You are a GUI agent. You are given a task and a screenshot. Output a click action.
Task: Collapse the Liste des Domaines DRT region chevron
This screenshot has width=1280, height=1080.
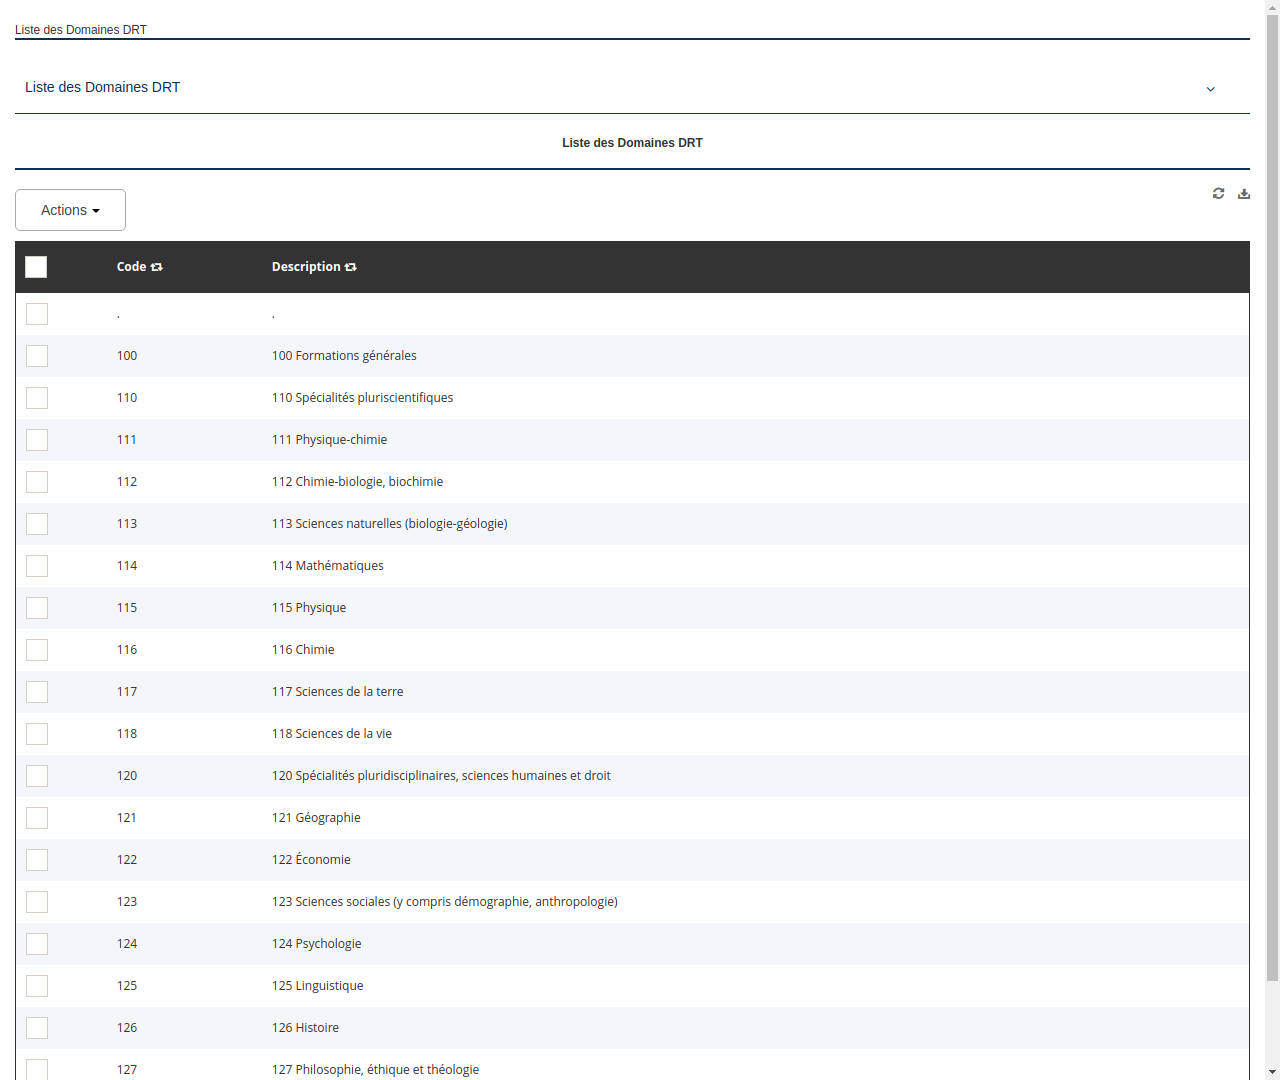click(1211, 89)
